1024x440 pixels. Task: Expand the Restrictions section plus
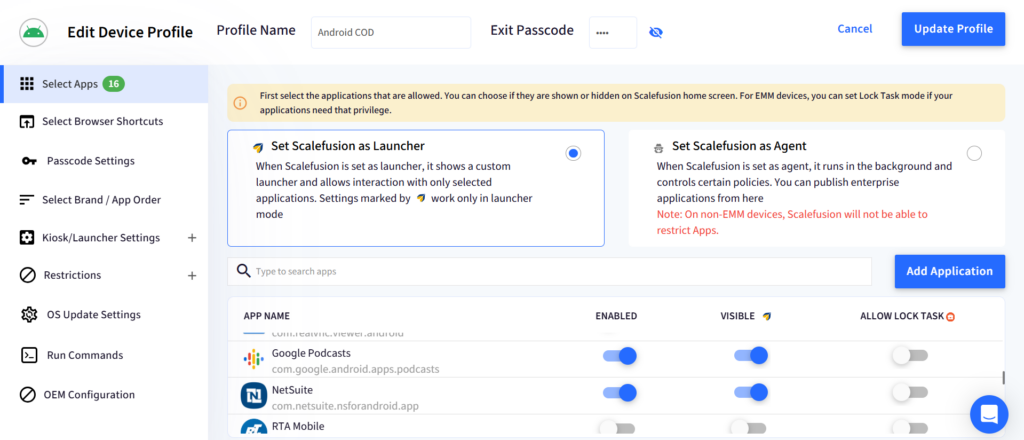click(x=192, y=275)
